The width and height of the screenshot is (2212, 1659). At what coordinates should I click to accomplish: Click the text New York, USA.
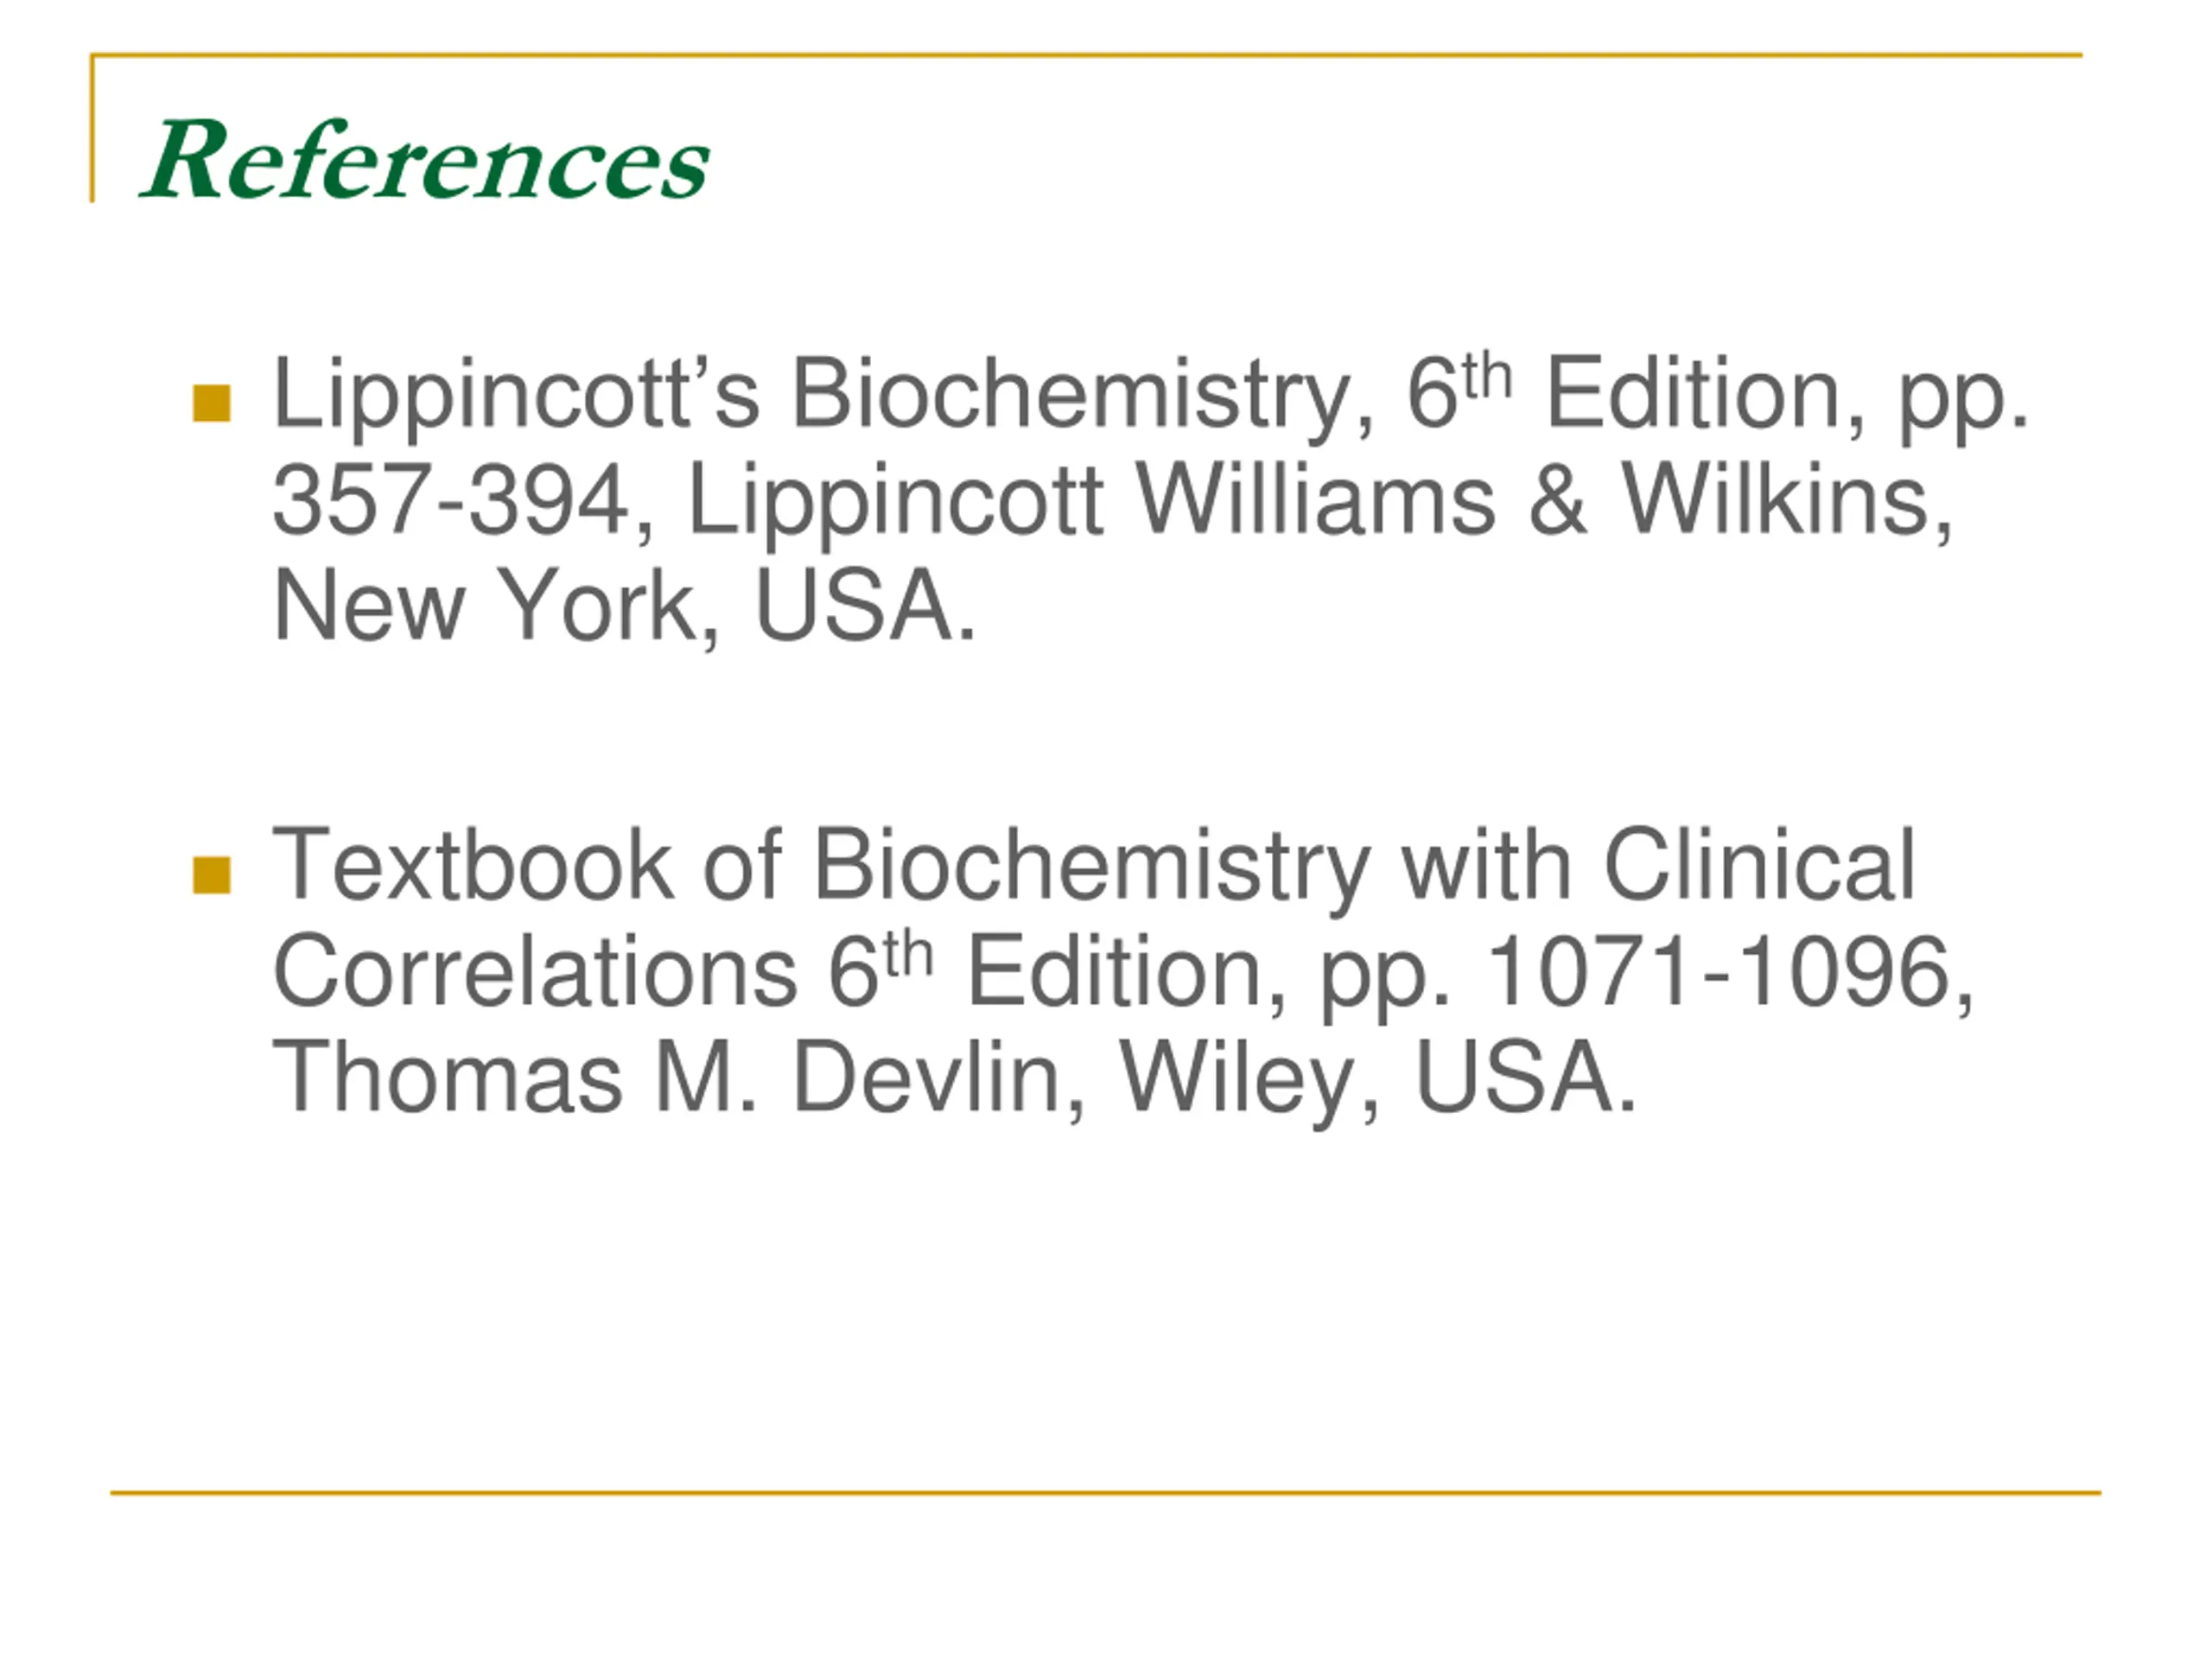[x=624, y=607]
